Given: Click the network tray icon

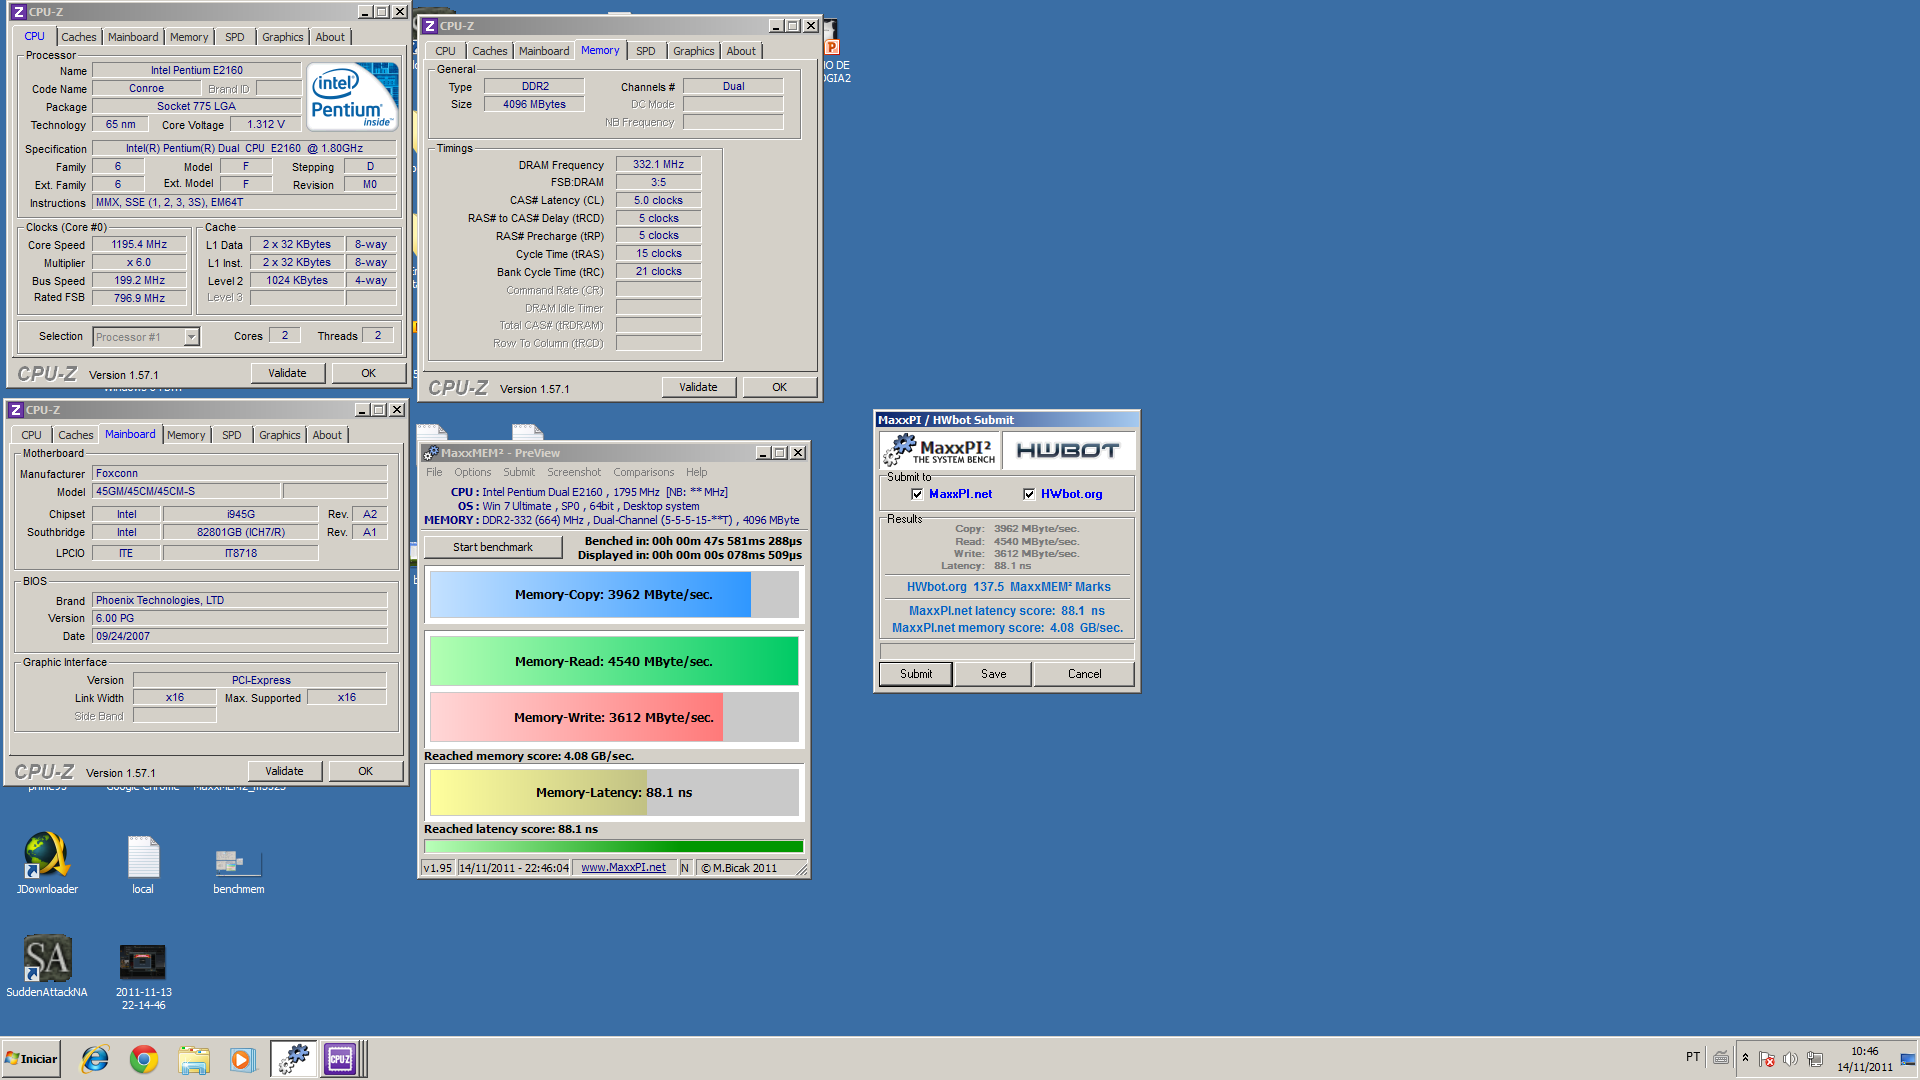Looking at the screenshot, I should (x=1814, y=1059).
